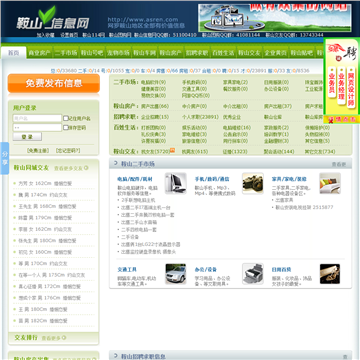
Task: Focus the username input field
Action: [37, 118]
